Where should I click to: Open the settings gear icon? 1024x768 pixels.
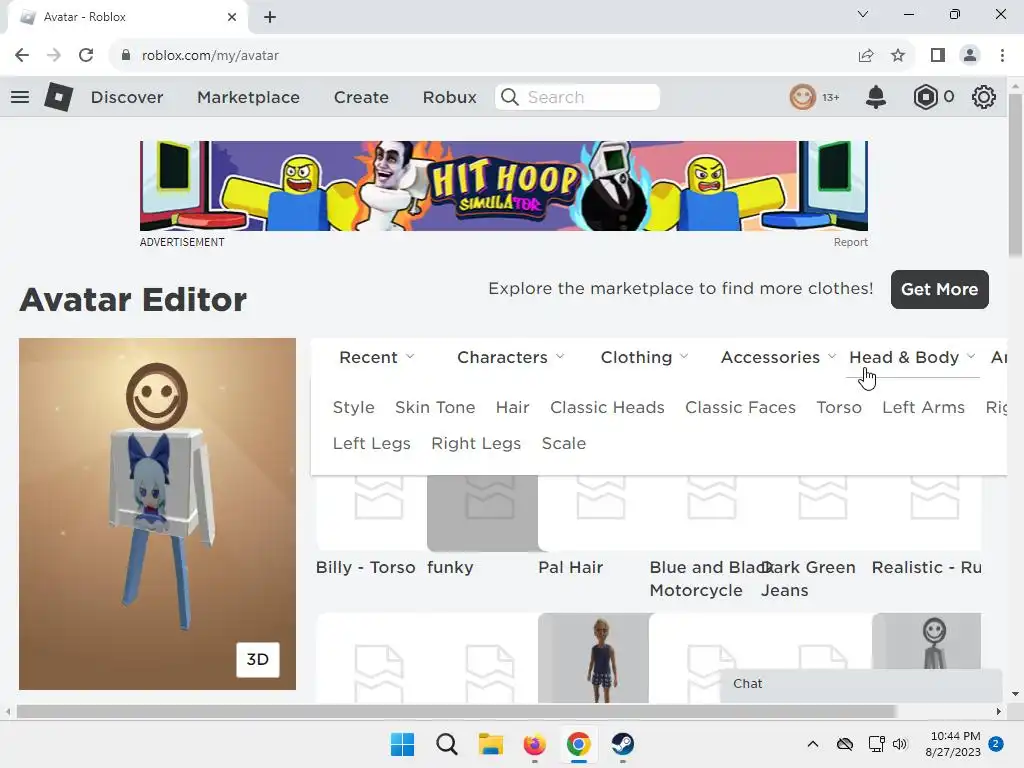(x=984, y=97)
